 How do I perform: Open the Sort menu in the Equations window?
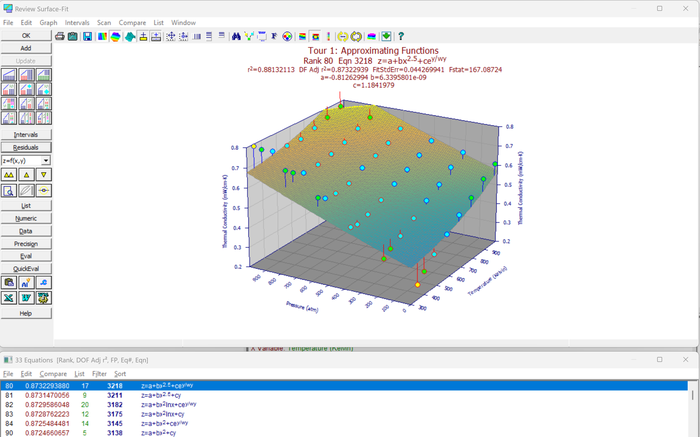(120, 374)
